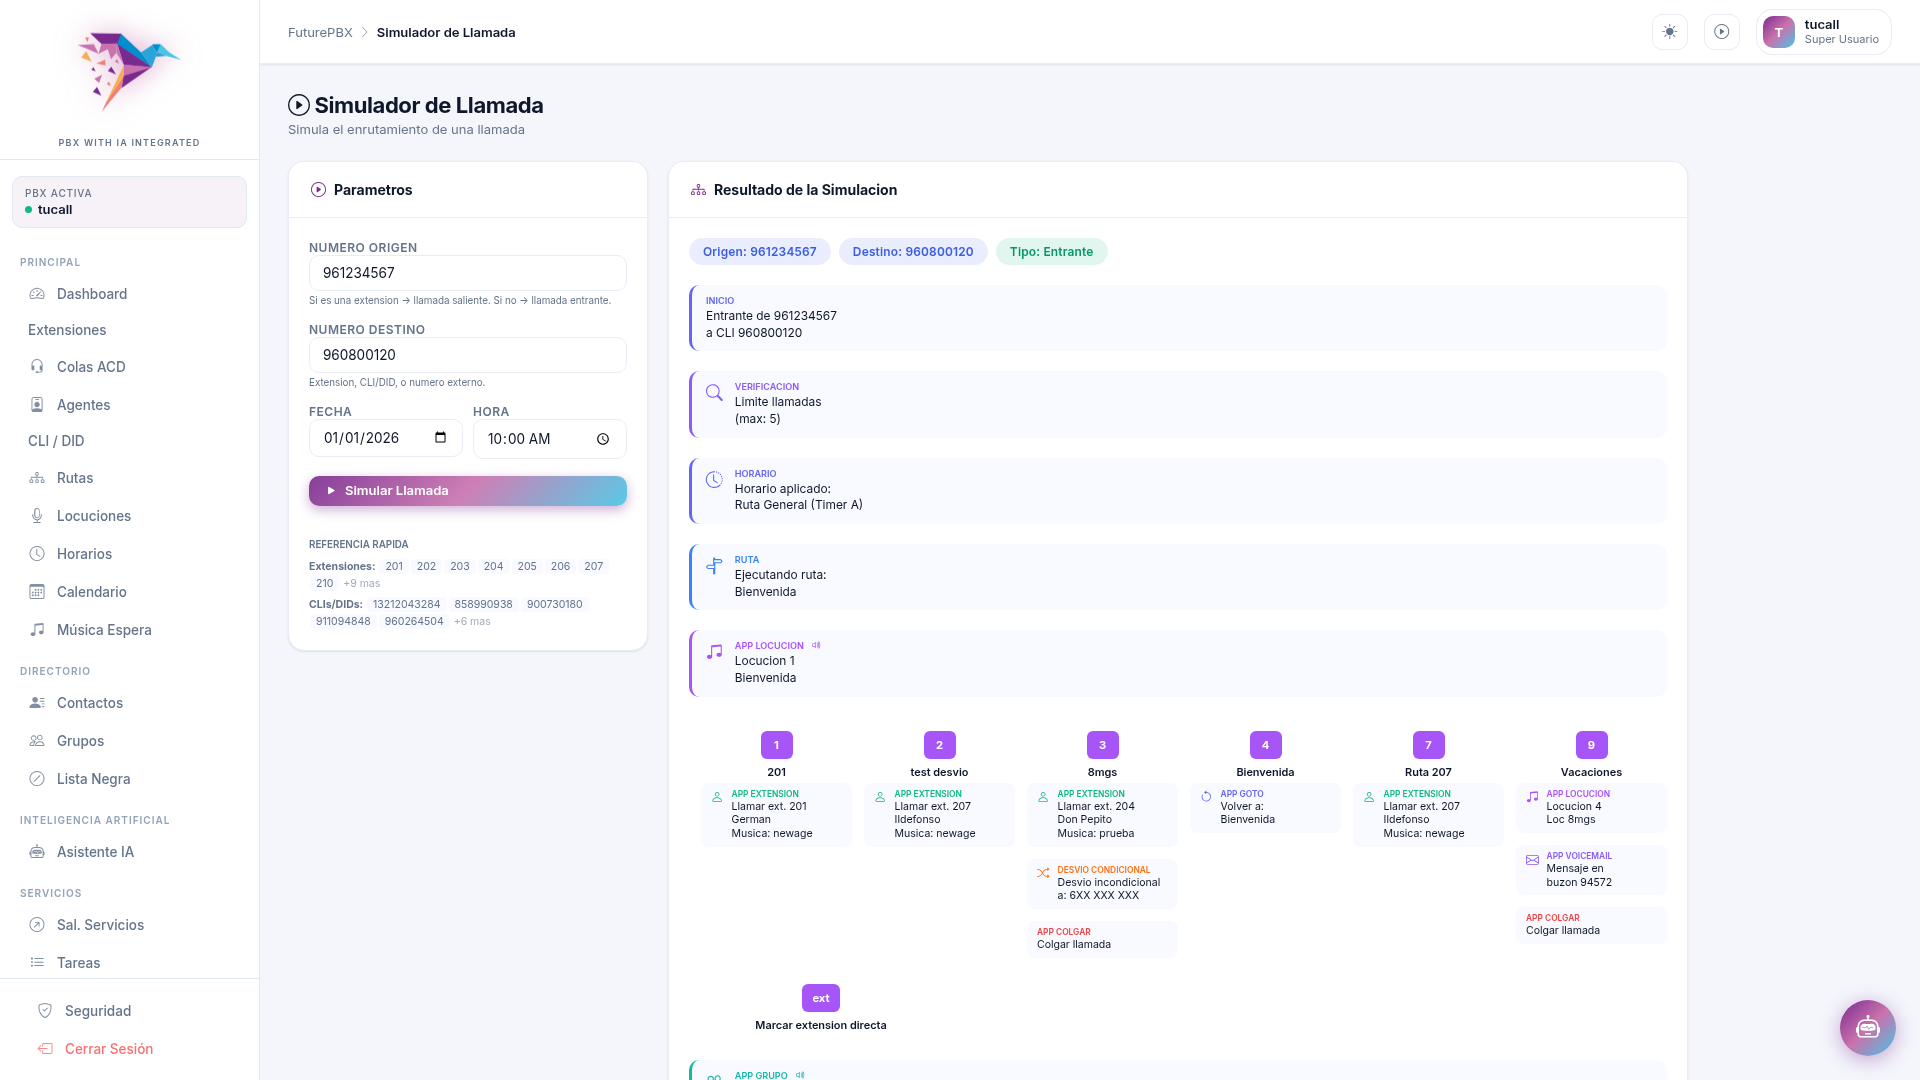Click the Asistente IA robot icon
The image size is (1920, 1080).
point(37,852)
